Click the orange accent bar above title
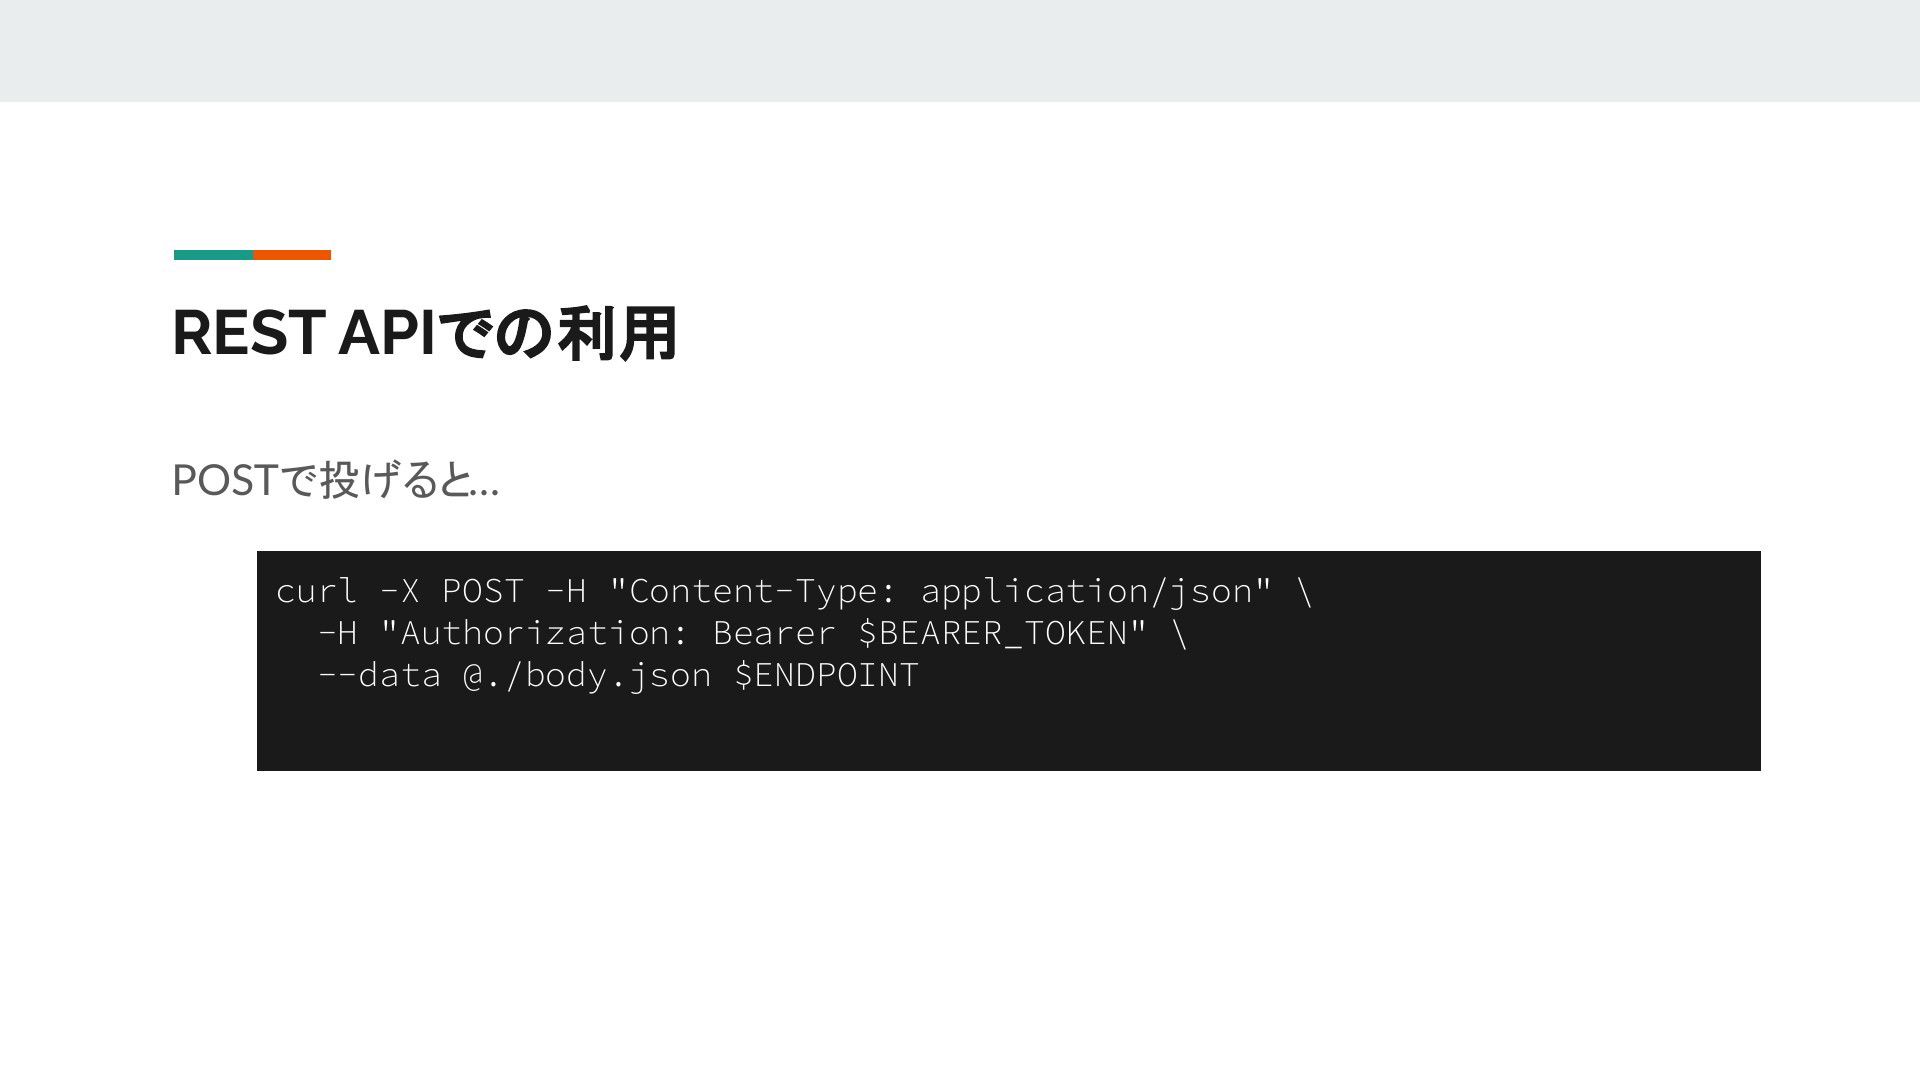 pyautogui.click(x=292, y=255)
